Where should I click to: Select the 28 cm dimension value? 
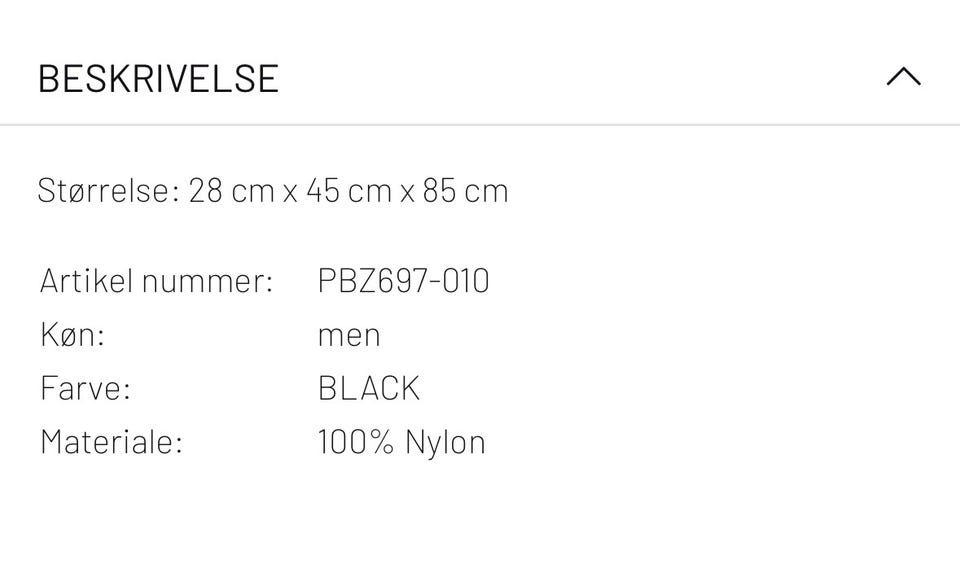point(230,190)
